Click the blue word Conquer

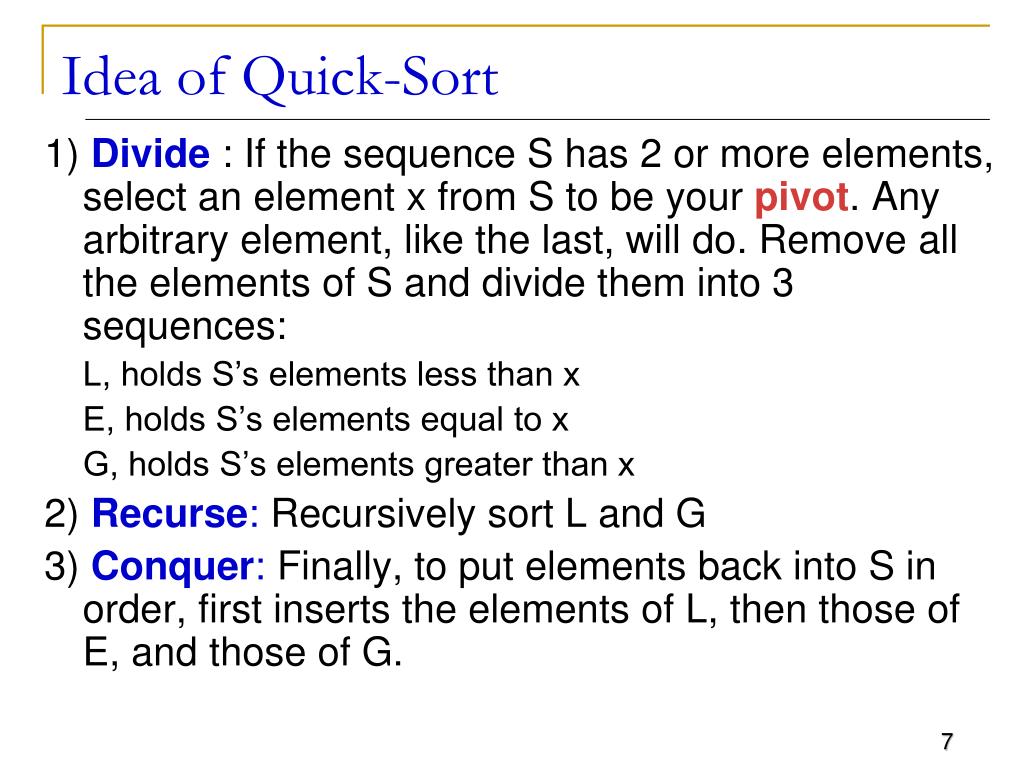click(x=172, y=566)
